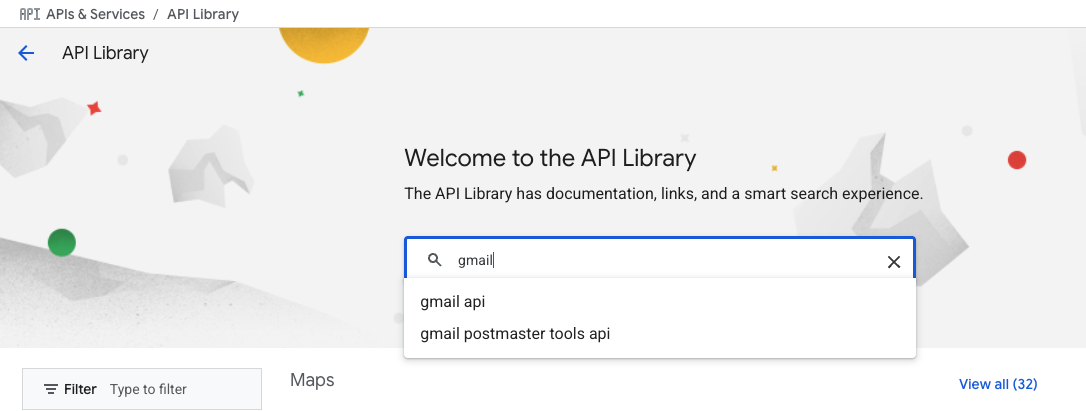Open APIs & Services breadcrumb
1086x411 pixels.
coord(95,14)
